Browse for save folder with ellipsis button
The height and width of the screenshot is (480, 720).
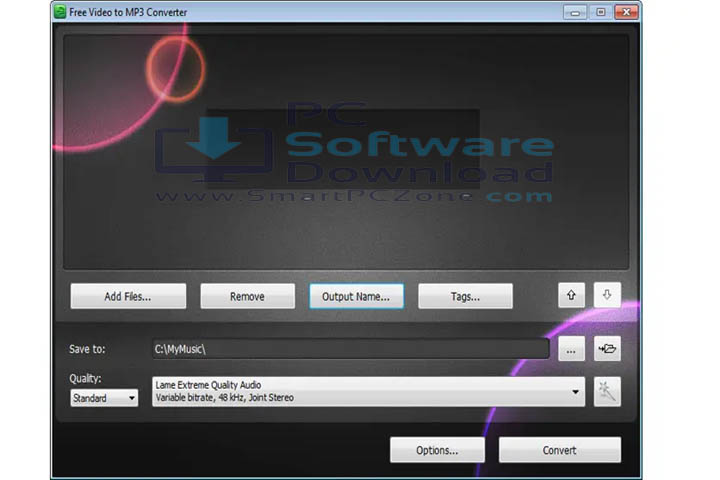click(x=571, y=349)
